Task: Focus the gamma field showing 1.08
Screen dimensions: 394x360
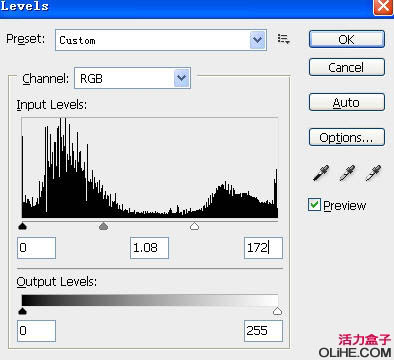Action: coord(149,248)
